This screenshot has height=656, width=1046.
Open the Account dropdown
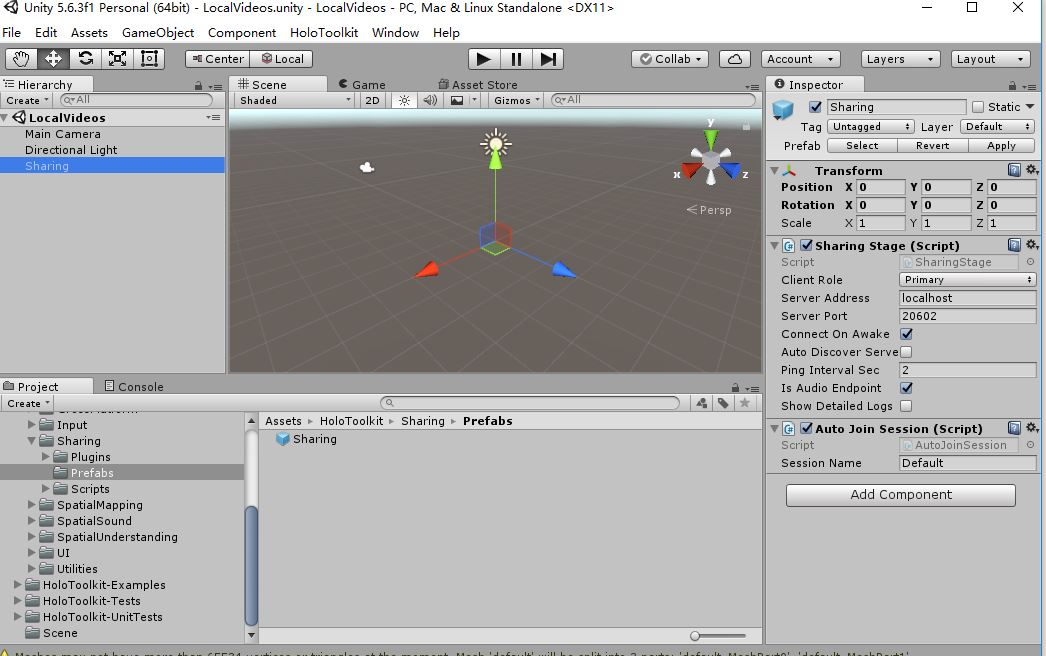801,59
